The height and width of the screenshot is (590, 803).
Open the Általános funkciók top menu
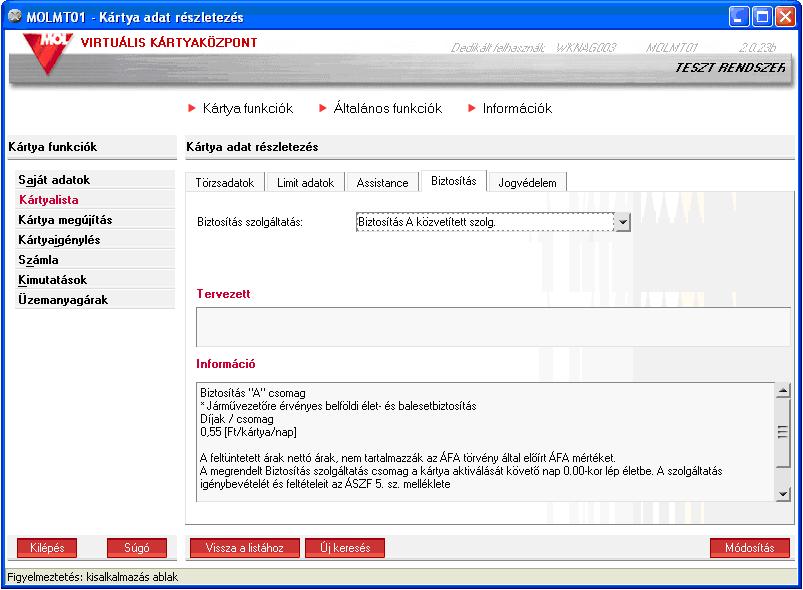tap(381, 108)
